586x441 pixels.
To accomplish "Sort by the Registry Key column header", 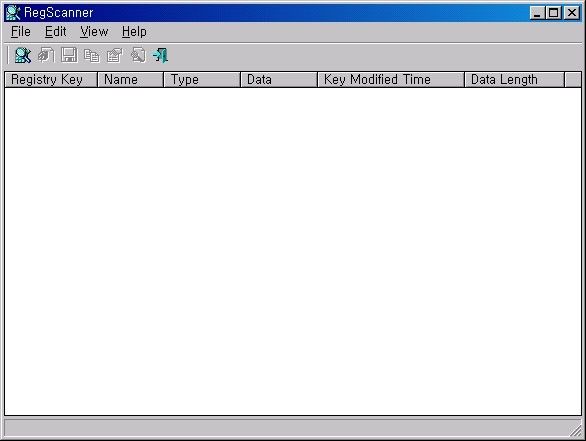I will (51, 80).
